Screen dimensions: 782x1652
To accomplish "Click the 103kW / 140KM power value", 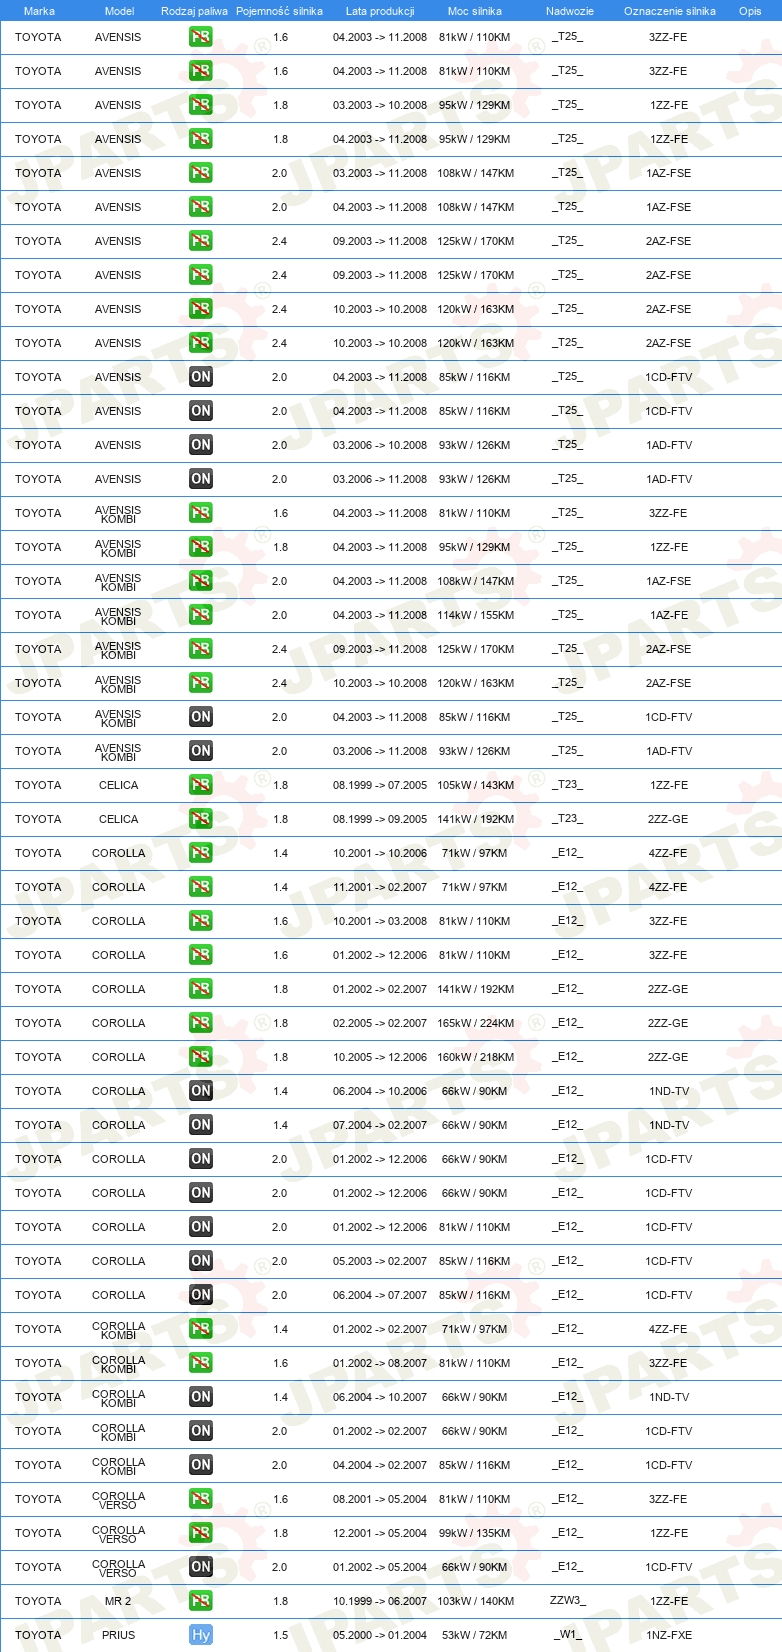I will point(476,1601).
